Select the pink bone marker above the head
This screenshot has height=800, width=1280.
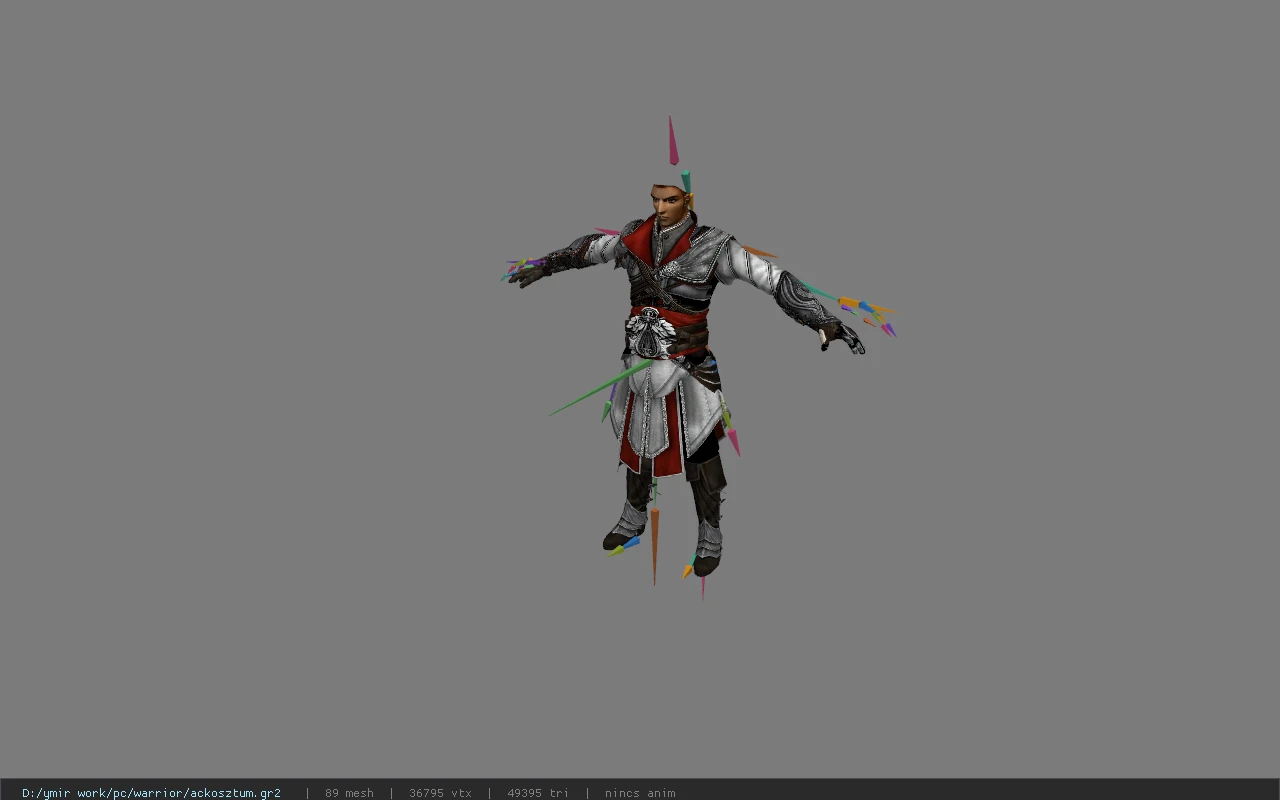point(673,141)
